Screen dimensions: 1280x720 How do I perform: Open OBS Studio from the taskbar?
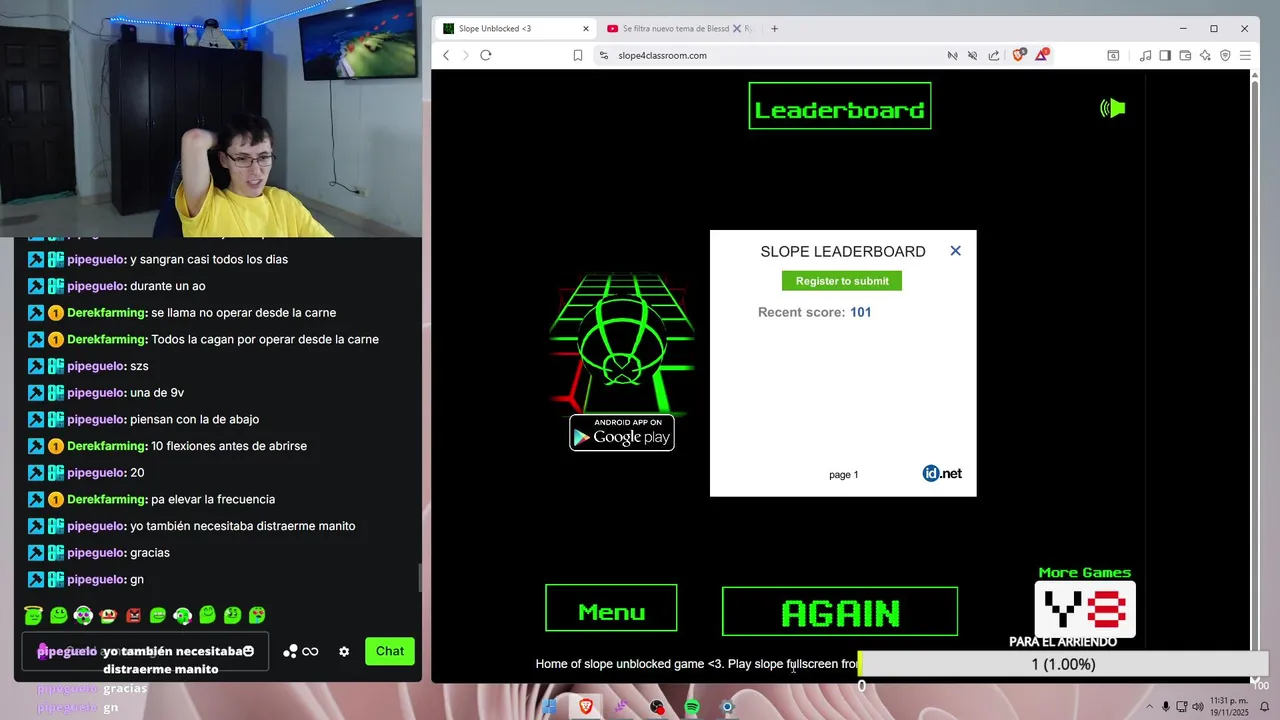pos(657,707)
